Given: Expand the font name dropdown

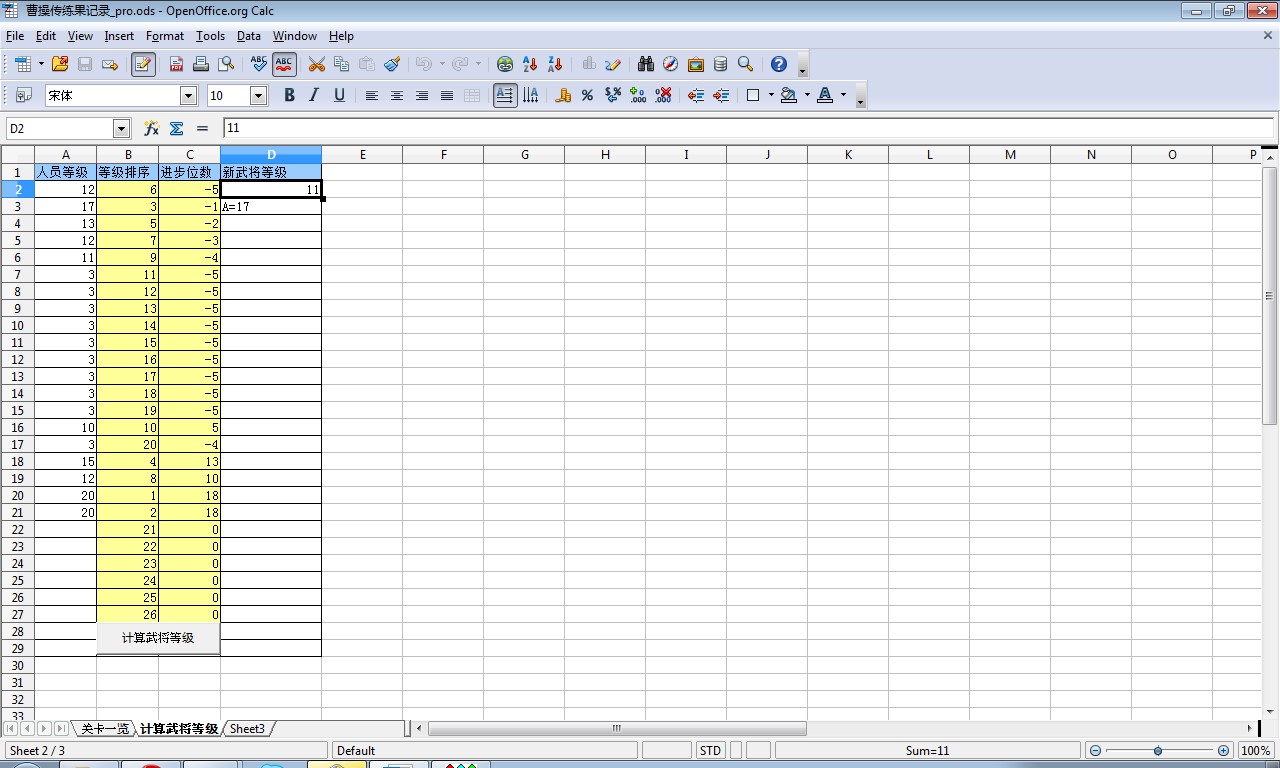Looking at the screenshot, I should tap(188, 95).
